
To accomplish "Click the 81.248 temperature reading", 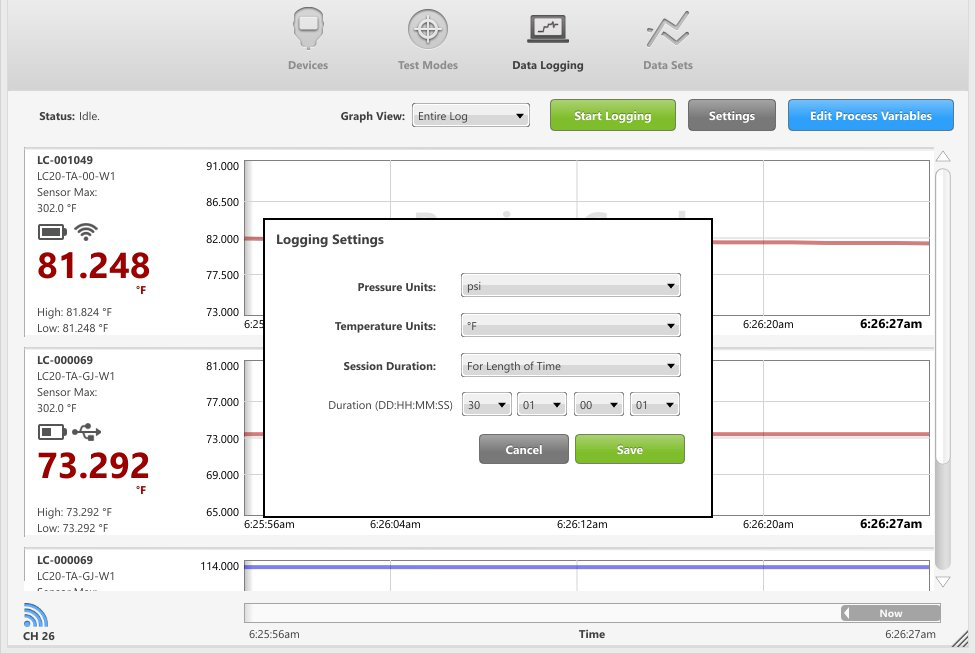I will pos(93,266).
